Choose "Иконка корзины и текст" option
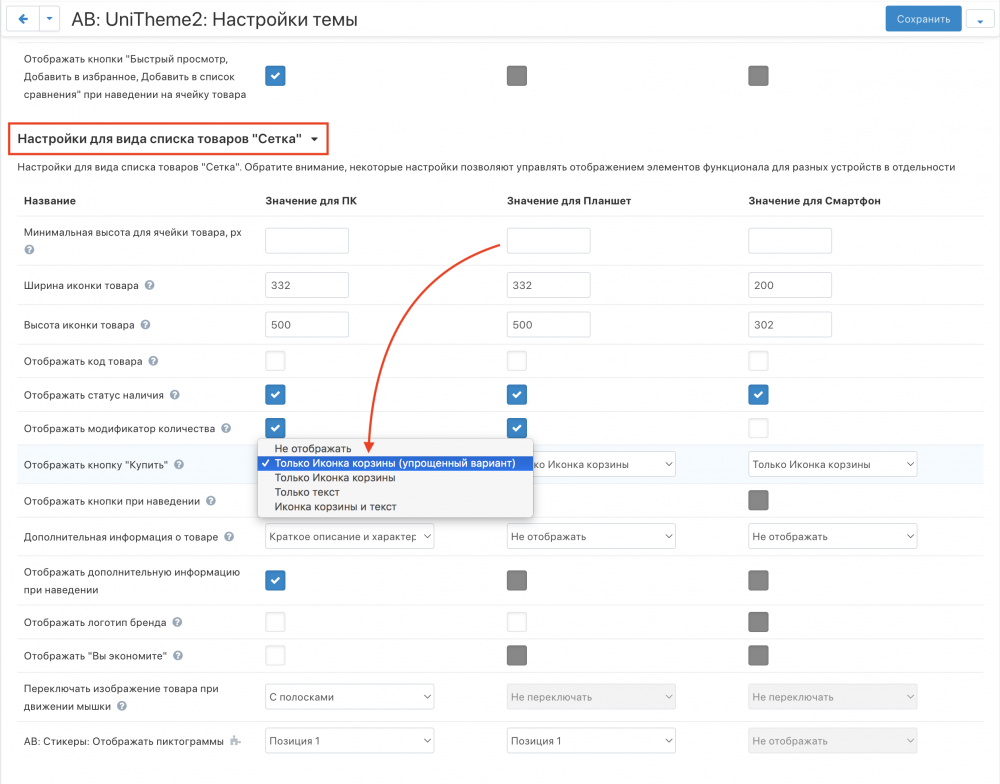Screen dimensions: 1000x784 point(335,507)
